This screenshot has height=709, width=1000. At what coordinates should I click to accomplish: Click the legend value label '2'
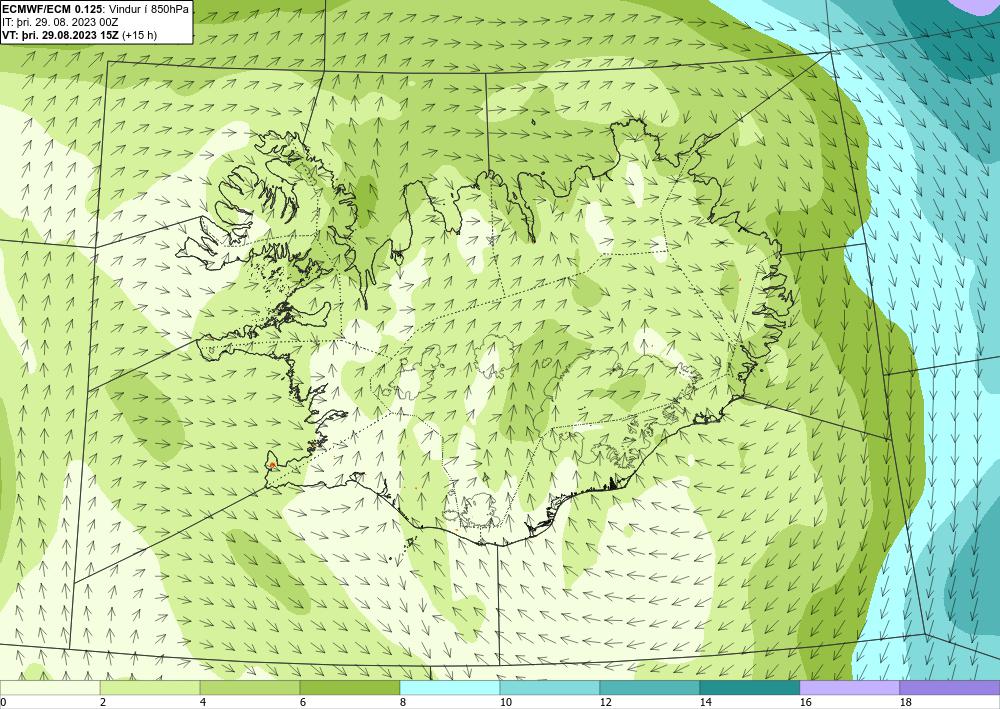click(x=103, y=703)
